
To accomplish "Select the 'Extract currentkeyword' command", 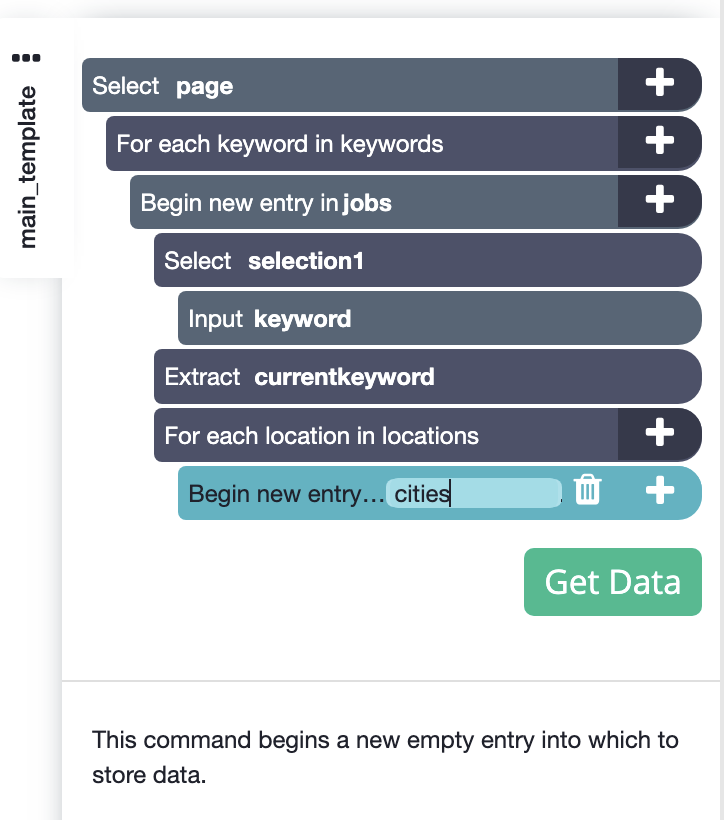I will [427, 377].
